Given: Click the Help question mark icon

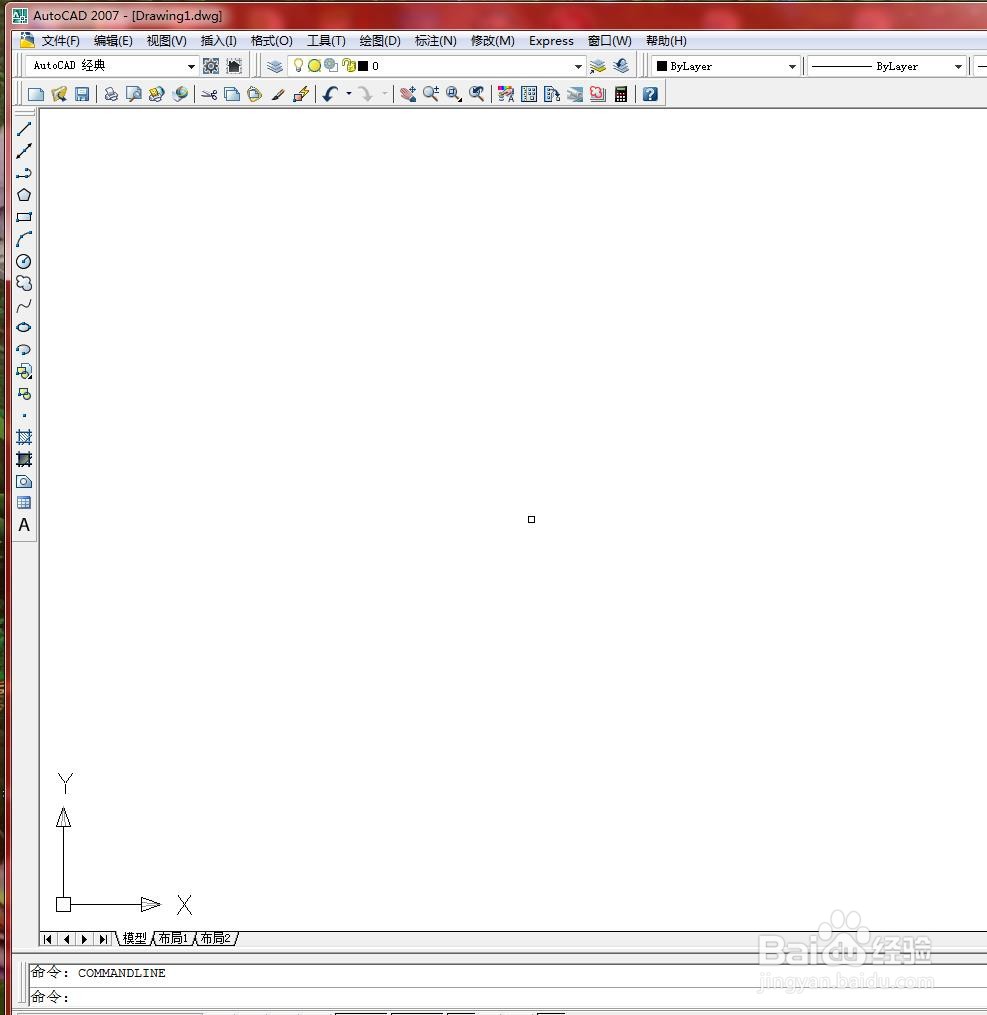Looking at the screenshot, I should [650, 95].
